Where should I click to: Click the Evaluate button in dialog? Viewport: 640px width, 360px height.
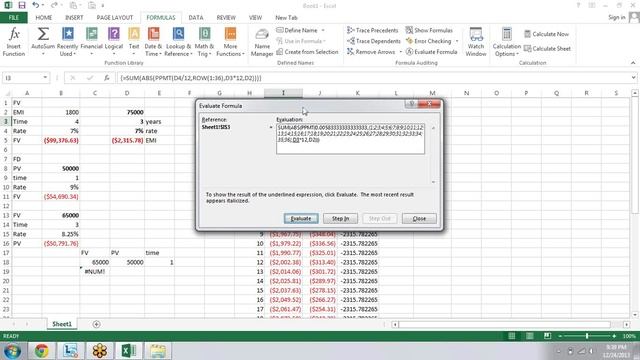301,218
